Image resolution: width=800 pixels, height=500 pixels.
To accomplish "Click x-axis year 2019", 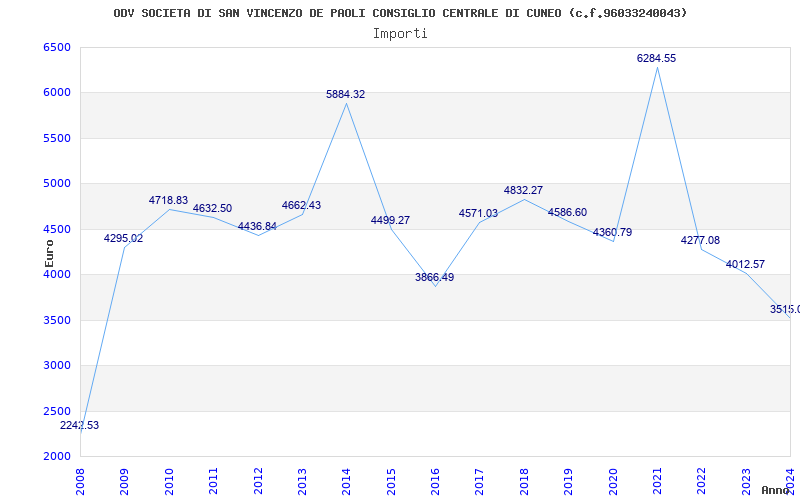I will coord(568,481).
